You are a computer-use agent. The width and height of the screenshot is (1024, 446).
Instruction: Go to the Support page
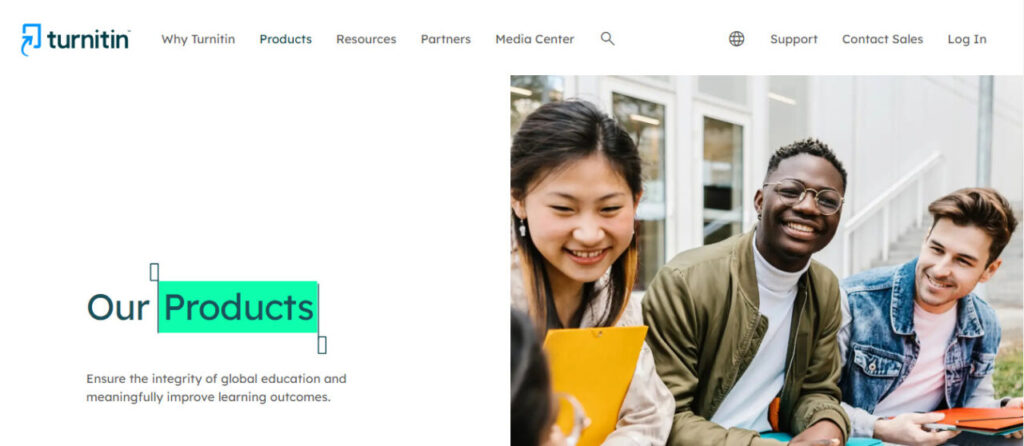[x=793, y=39]
